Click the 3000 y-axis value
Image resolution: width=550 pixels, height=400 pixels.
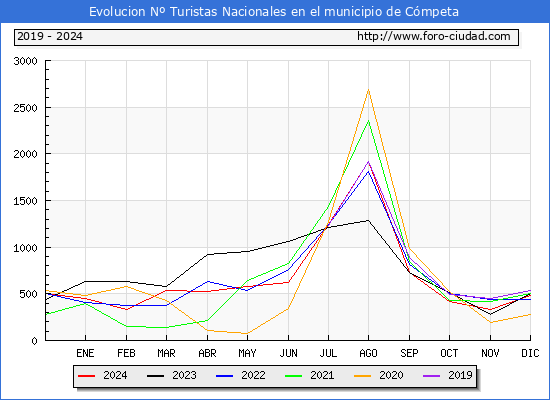25,61
